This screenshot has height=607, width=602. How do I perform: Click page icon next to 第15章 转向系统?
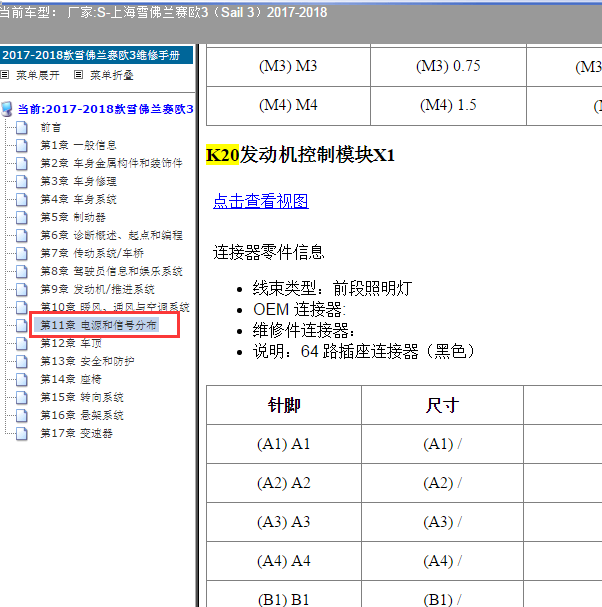(x=22, y=397)
